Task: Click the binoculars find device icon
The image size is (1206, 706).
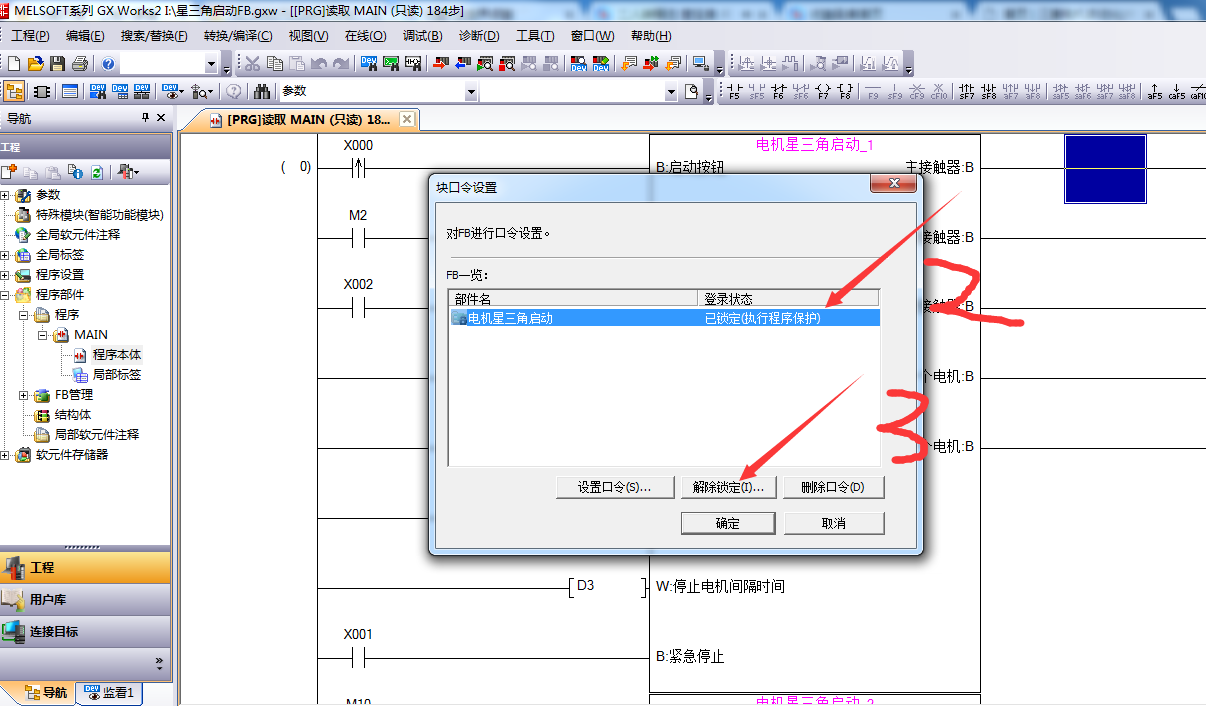Action: pos(262,92)
